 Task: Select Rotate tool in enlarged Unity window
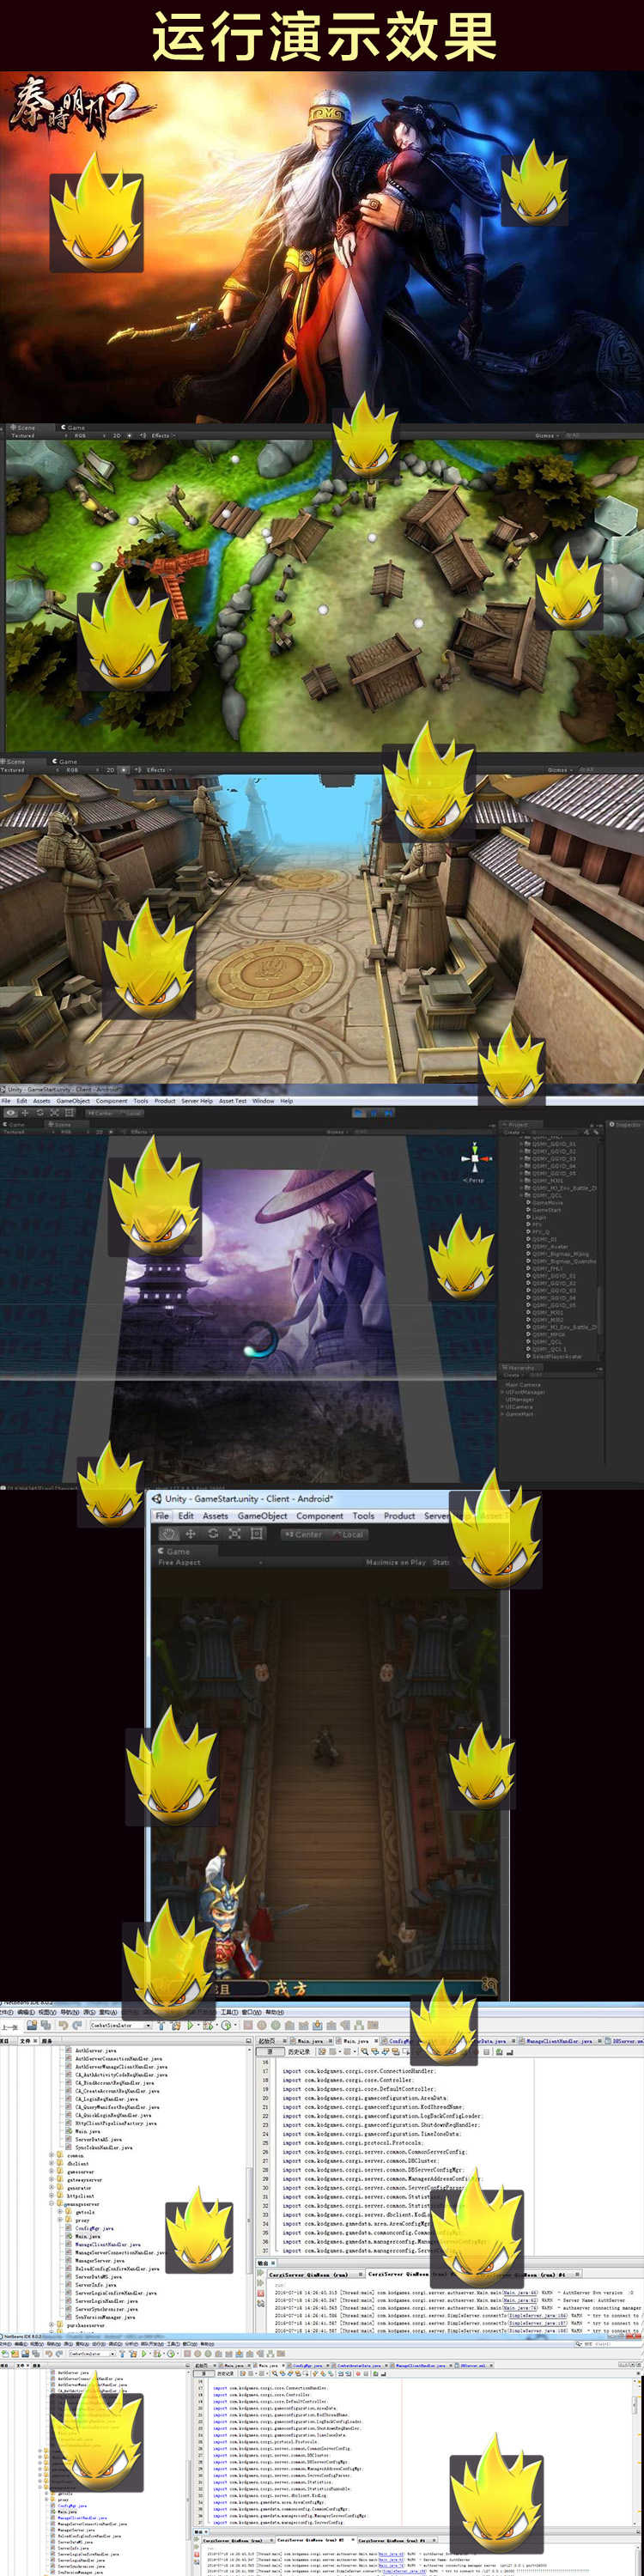click(212, 1534)
